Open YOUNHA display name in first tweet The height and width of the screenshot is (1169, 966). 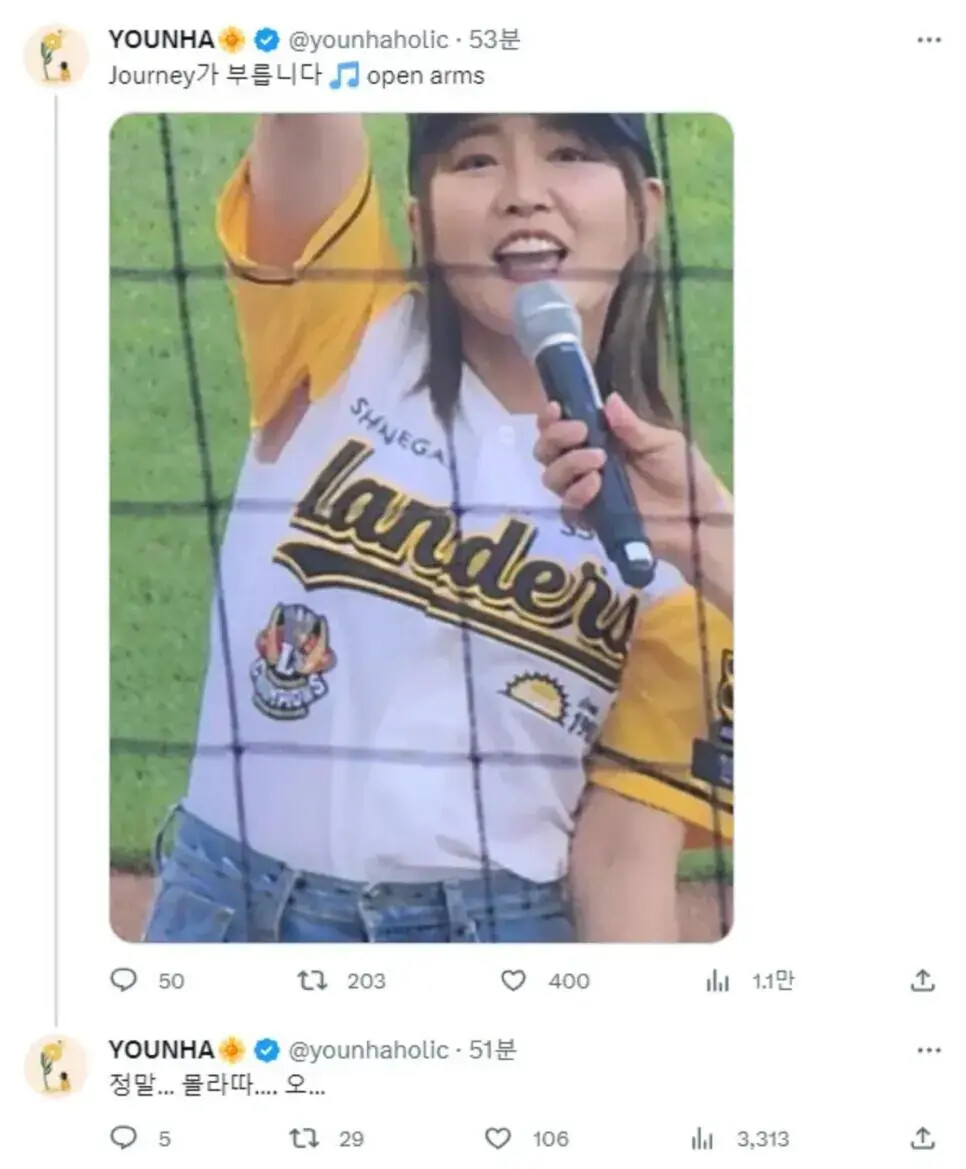pyautogui.click(x=161, y=40)
